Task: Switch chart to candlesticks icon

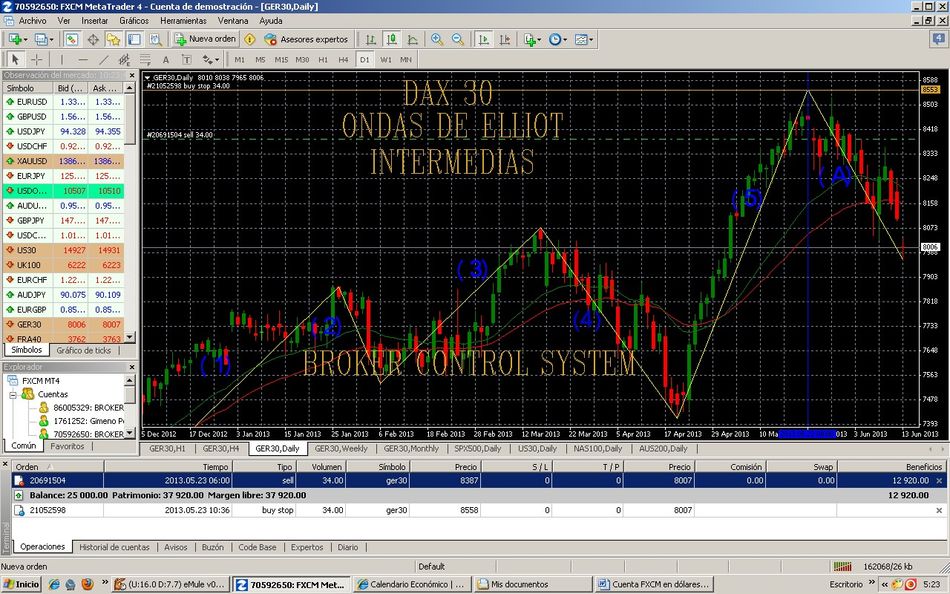Action: pos(392,39)
